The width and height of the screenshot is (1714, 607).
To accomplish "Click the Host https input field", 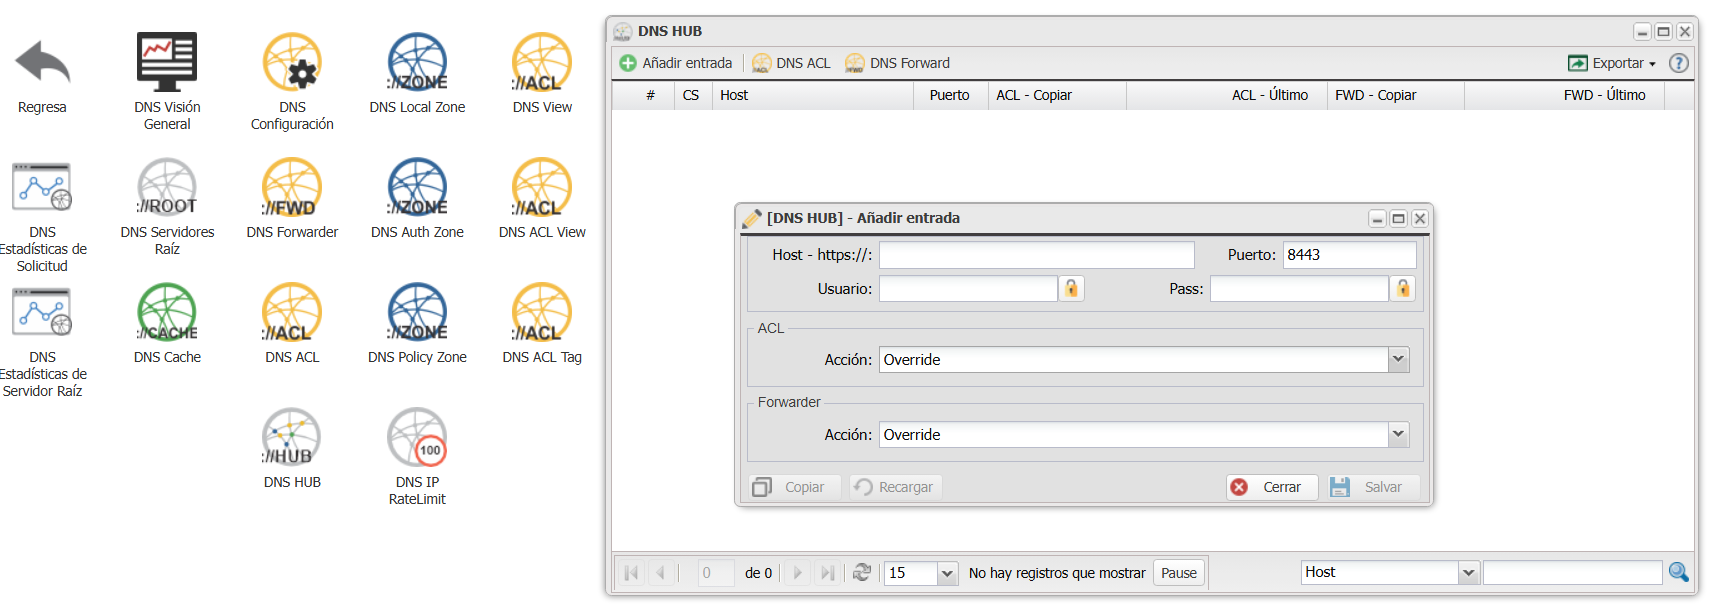I will [1036, 255].
